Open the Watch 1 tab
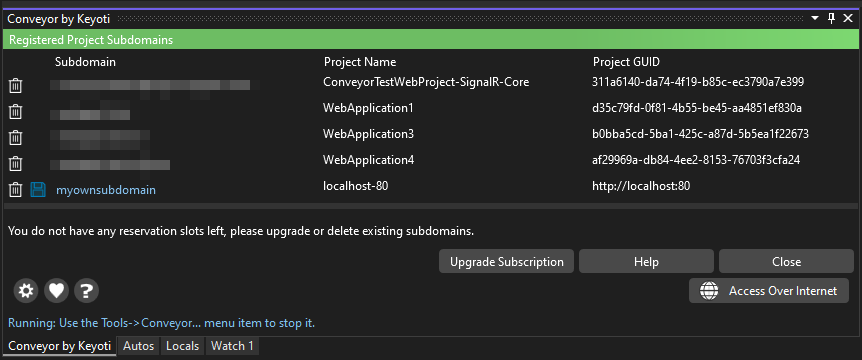The image size is (862, 360). click(232, 346)
